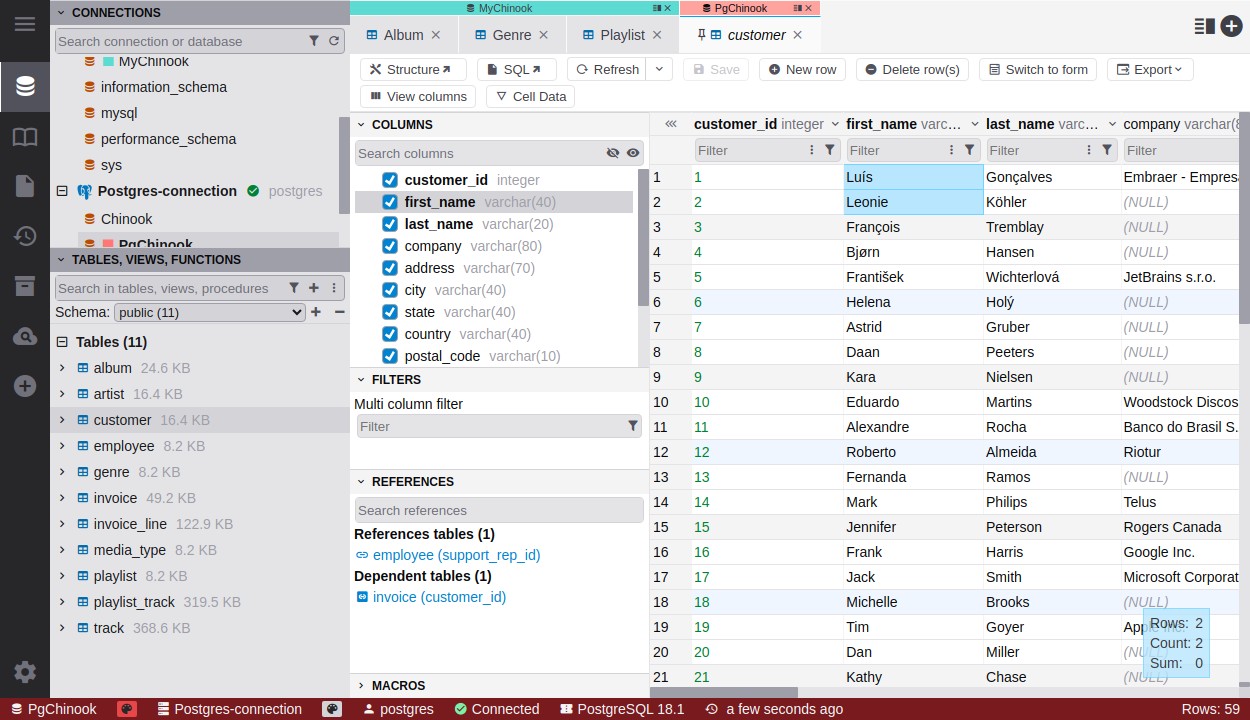Viewport: 1250px width, 720px height.
Task: Open the archive icon in sidebar
Action: (x=25, y=286)
